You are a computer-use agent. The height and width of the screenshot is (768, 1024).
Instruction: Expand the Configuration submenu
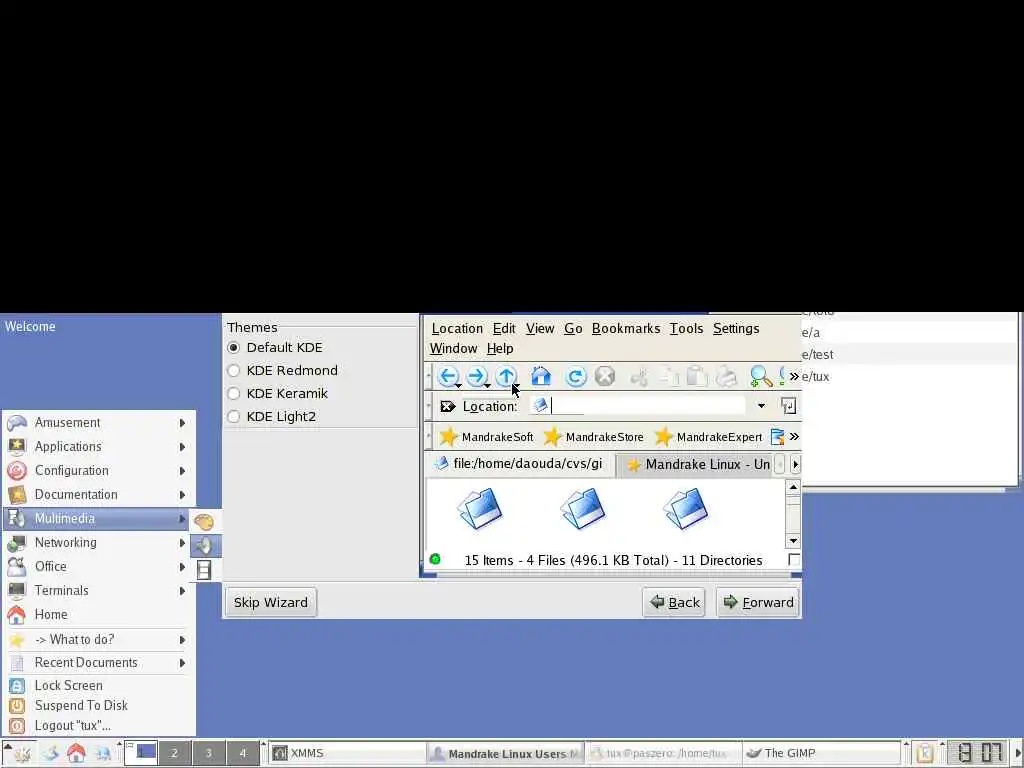click(99, 471)
